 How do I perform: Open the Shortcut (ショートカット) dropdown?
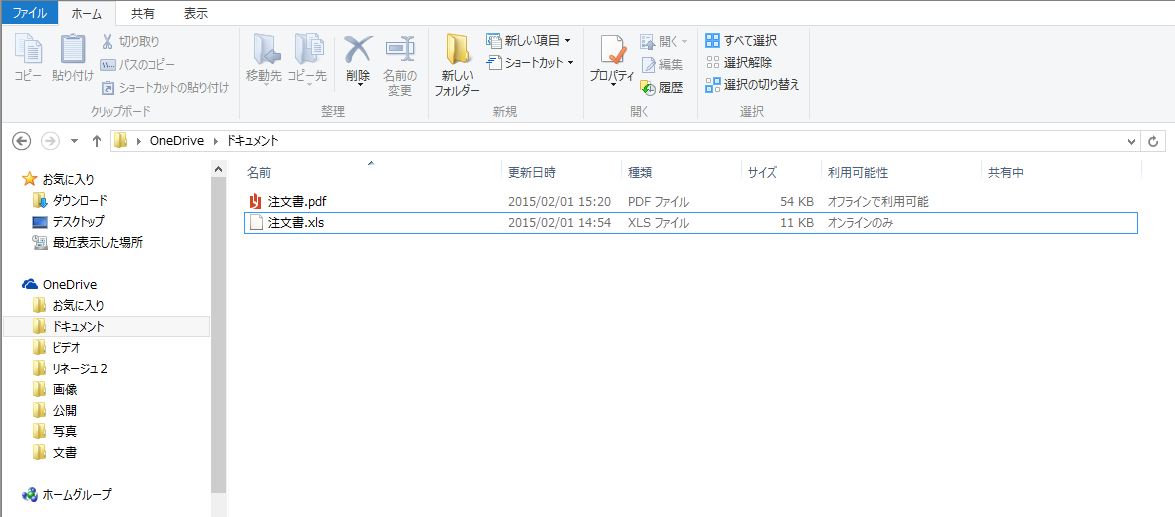coord(530,62)
